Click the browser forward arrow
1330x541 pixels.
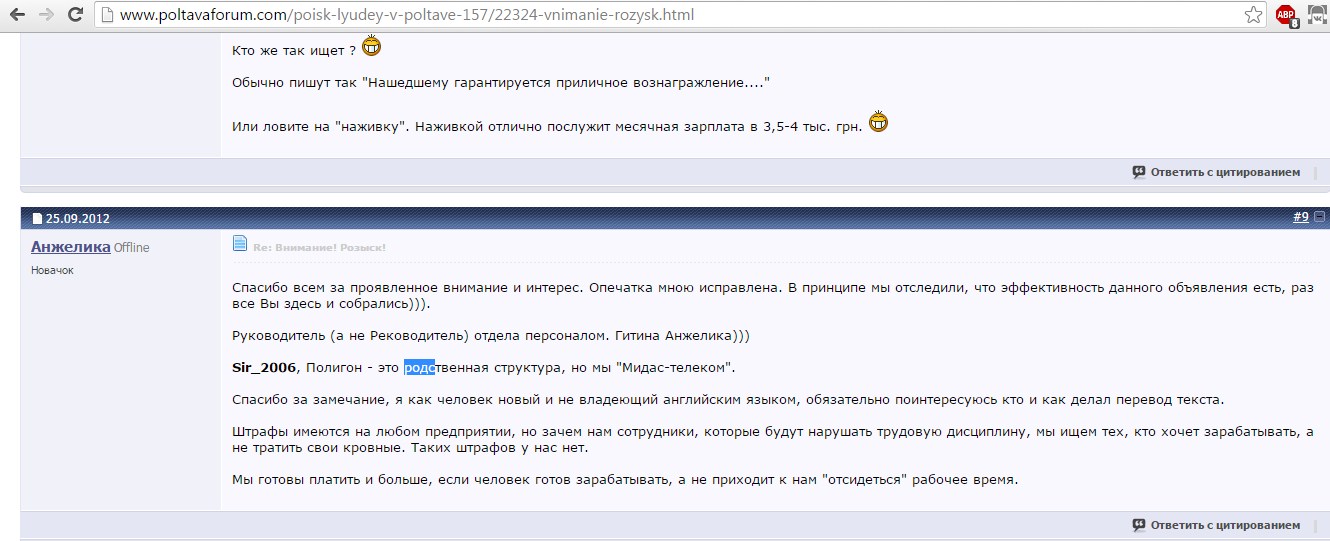(46, 15)
